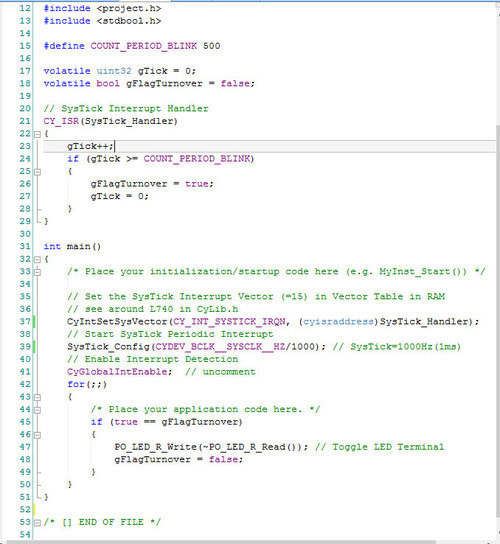Click the PO_LED_R_Write call on line 47
Screen dimensions: 500x544
click(155, 447)
